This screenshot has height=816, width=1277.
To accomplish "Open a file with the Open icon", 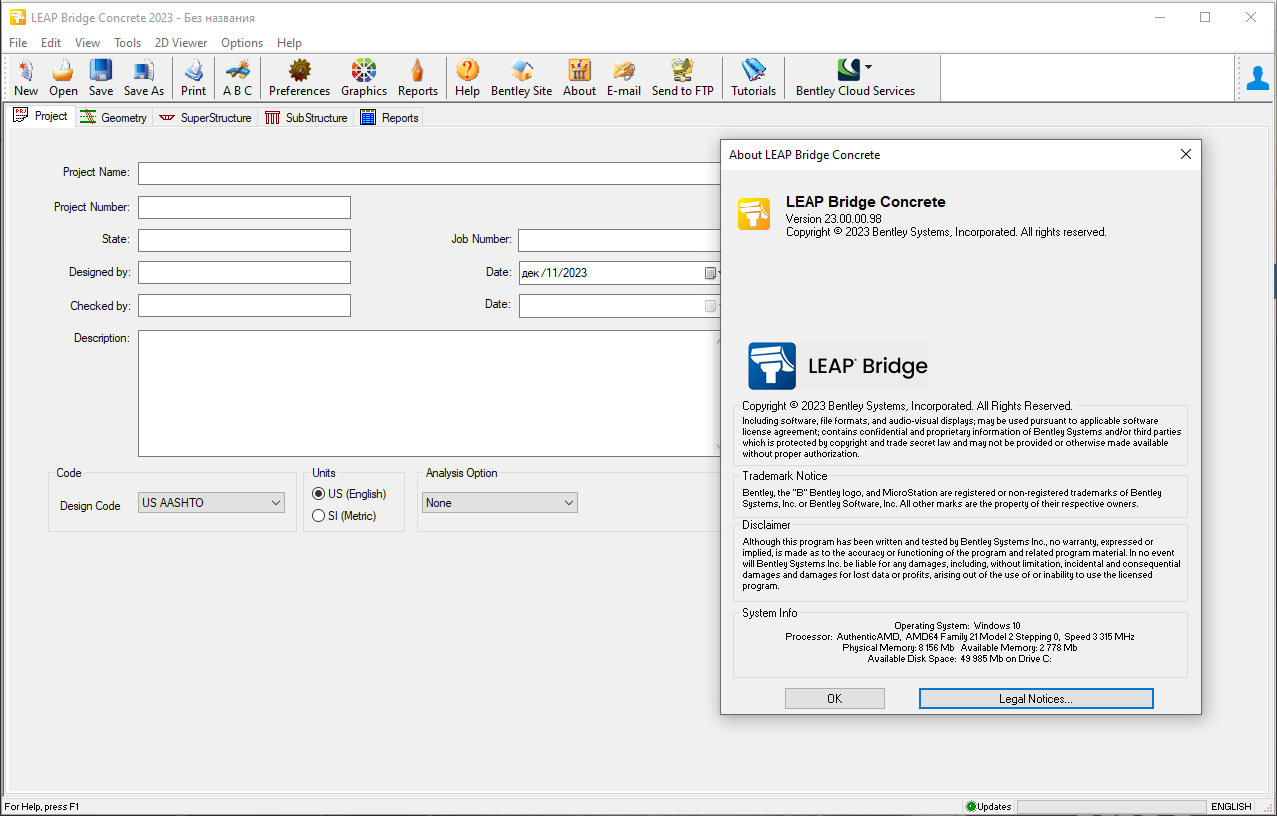I will click(x=63, y=78).
